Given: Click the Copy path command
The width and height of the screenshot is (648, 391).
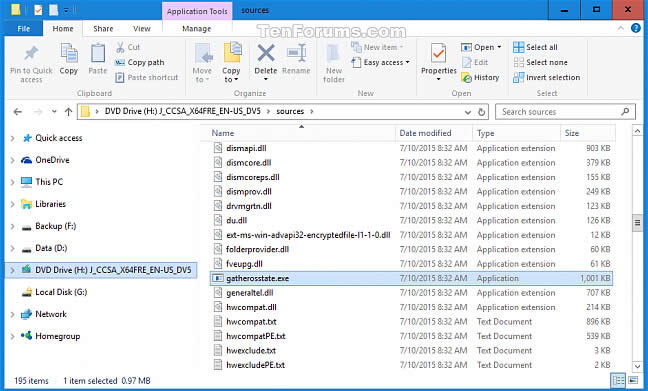Looking at the screenshot, I should (140, 62).
